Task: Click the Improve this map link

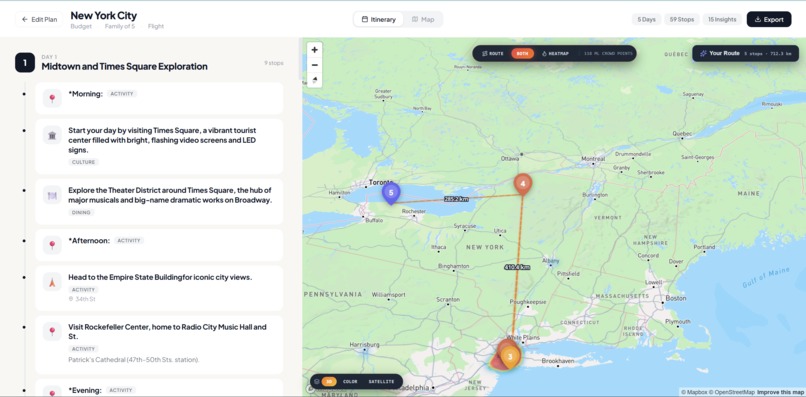Action: pos(780,392)
